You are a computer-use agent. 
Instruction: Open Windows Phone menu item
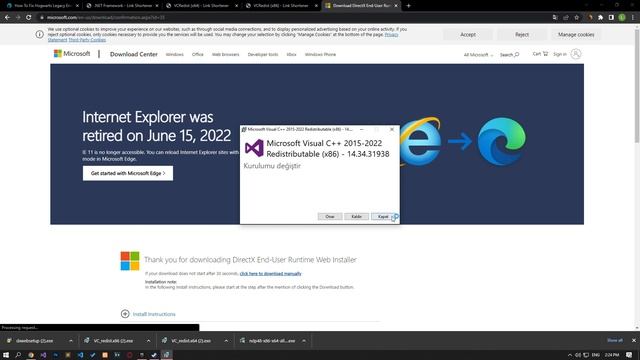[x=320, y=54]
